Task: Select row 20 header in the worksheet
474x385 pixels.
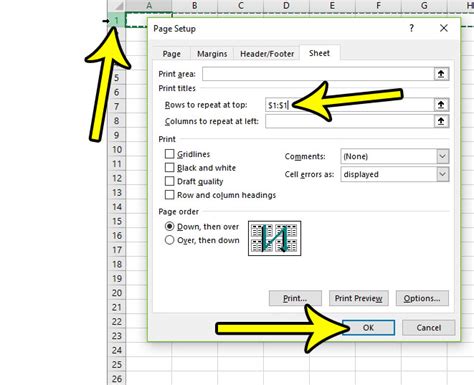Action: [117, 293]
